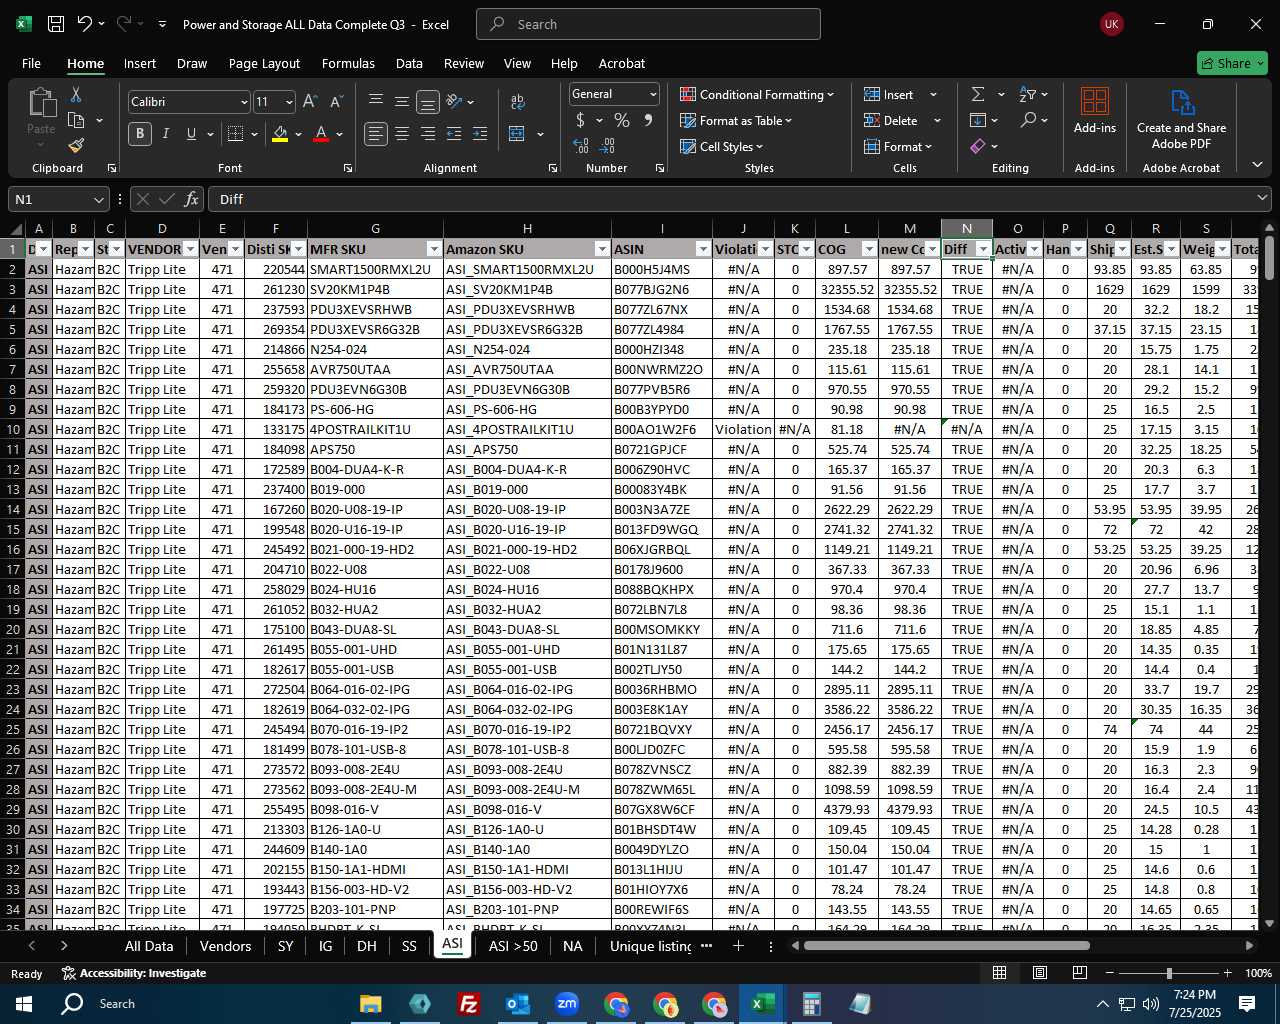Image resolution: width=1280 pixels, height=1024 pixels.
Task: Click the Font Color red A
Action: point(321,134)
